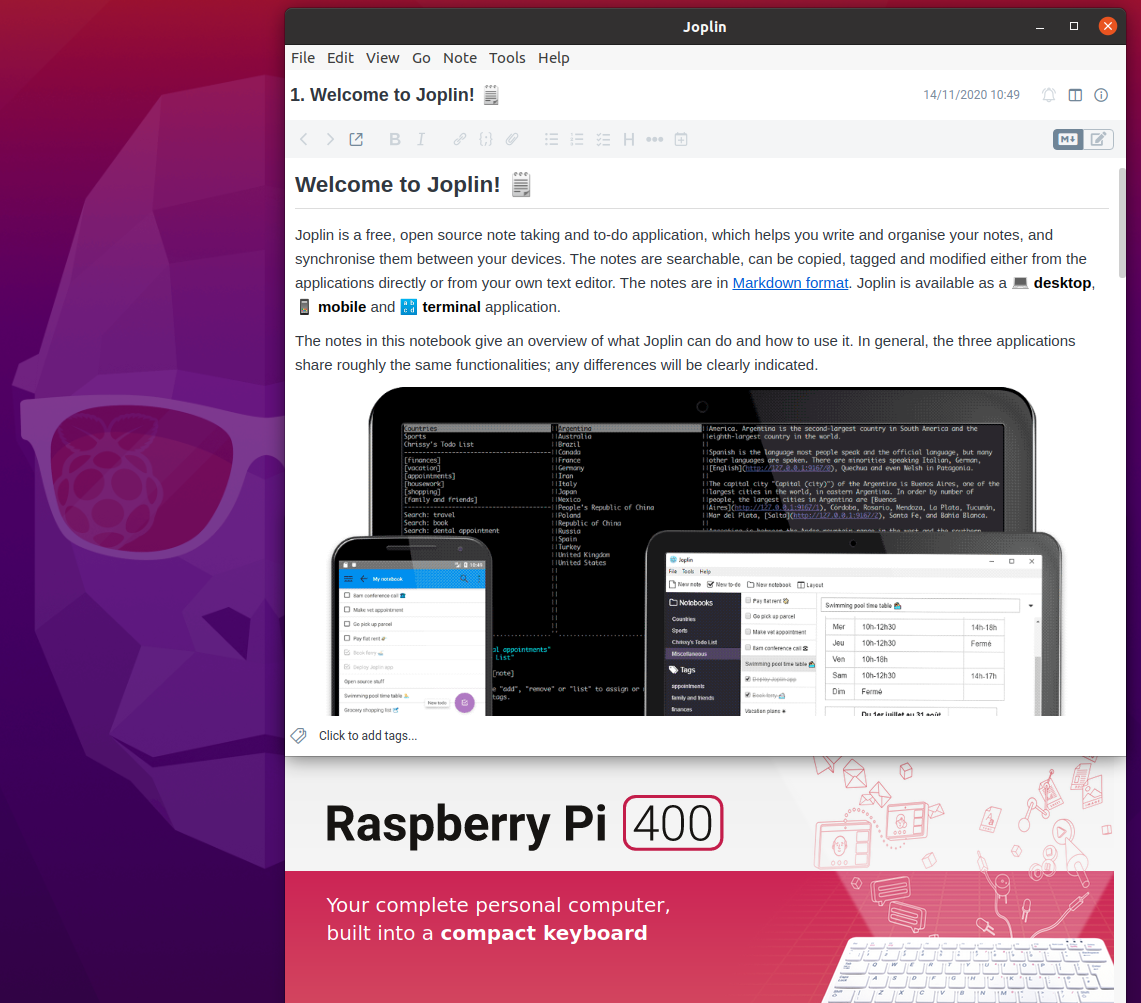Open the Edit menu
This screenshot has height=1003, width=1141.
pos(340,58)
